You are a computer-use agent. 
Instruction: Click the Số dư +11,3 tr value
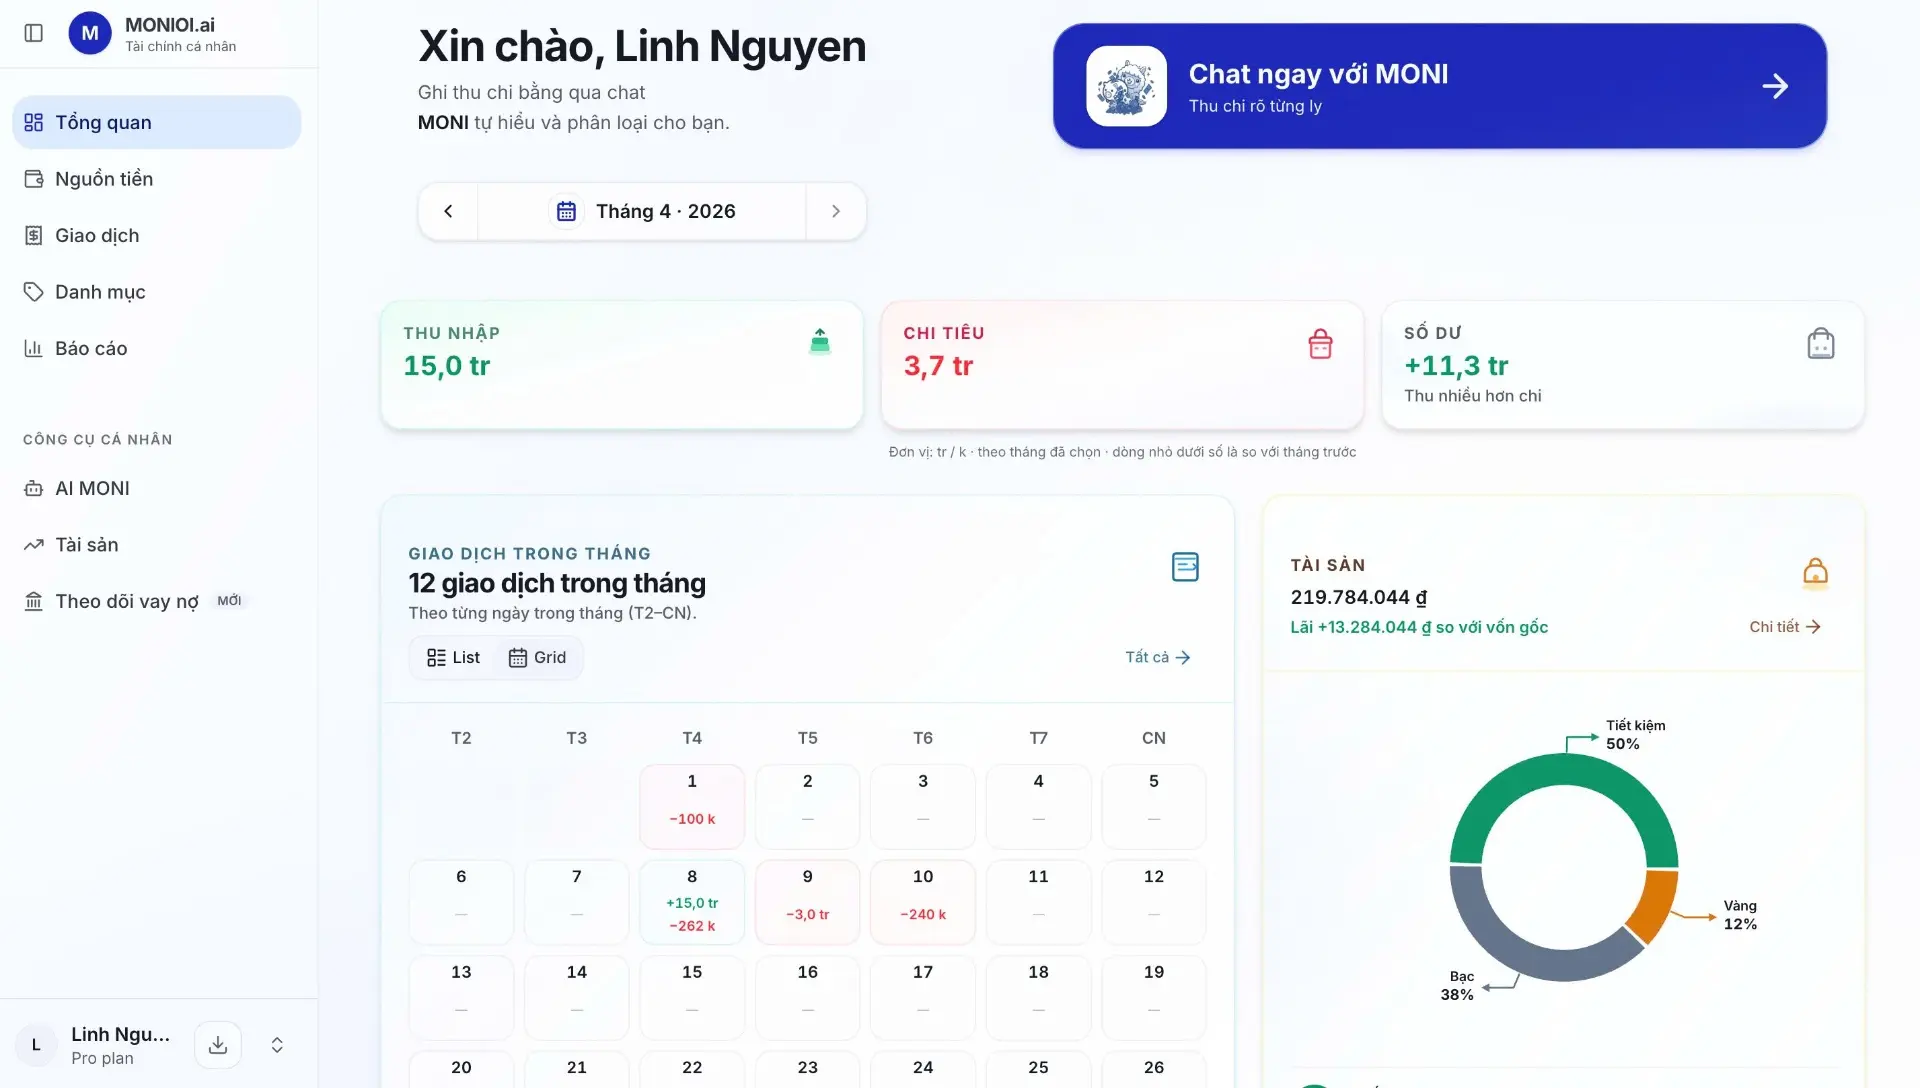click(1456, 366)
